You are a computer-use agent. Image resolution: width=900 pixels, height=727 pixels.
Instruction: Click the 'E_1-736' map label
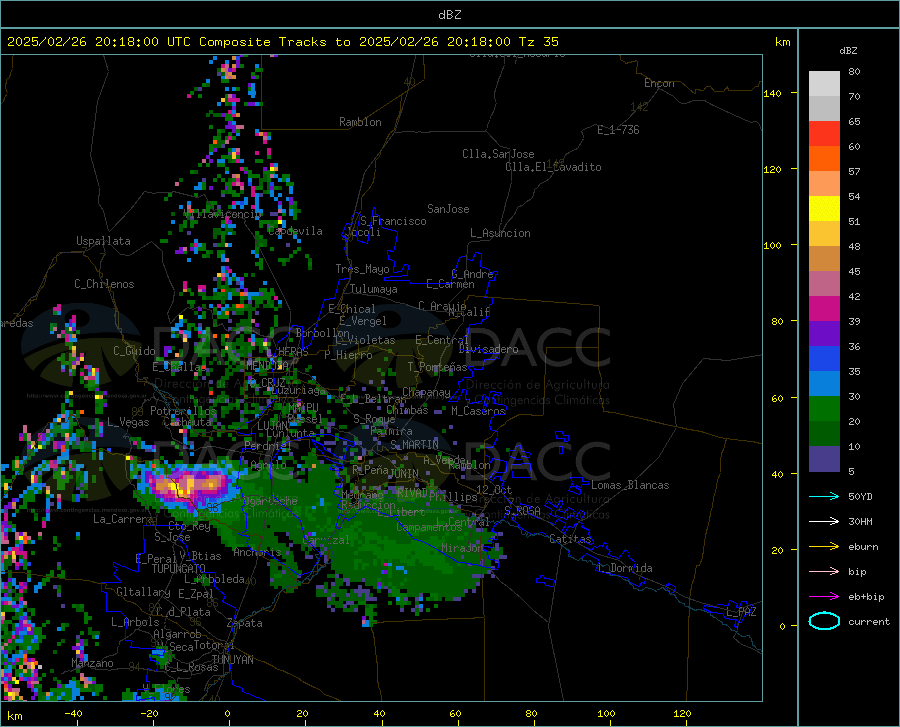click(x=618, y=130)
